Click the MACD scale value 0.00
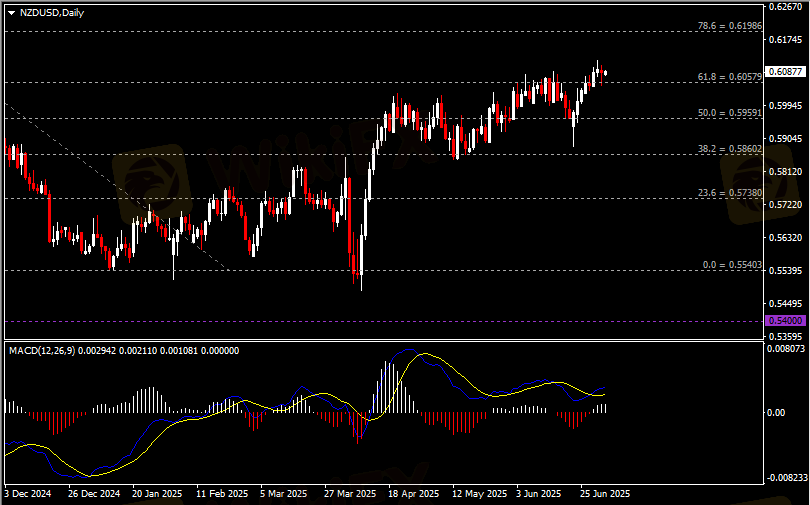This screenshot has height=505, width=810. 776,413
